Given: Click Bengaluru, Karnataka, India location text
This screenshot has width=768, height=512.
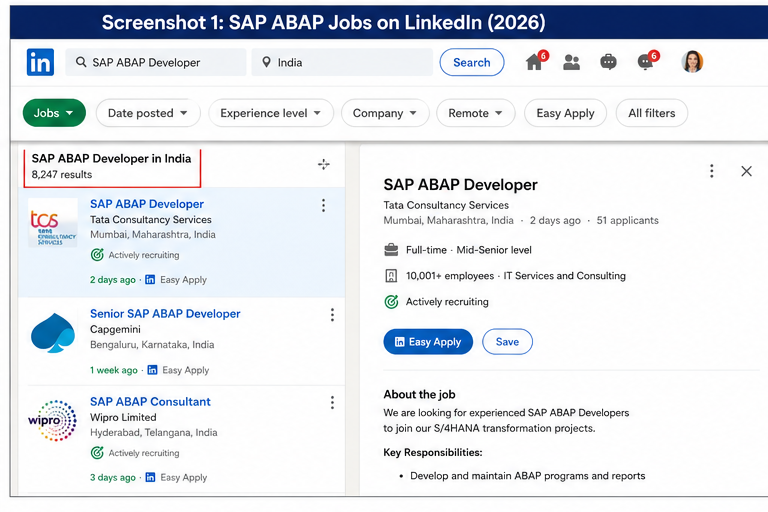Looking at the screenshot, I should click(x=152, y=344).
